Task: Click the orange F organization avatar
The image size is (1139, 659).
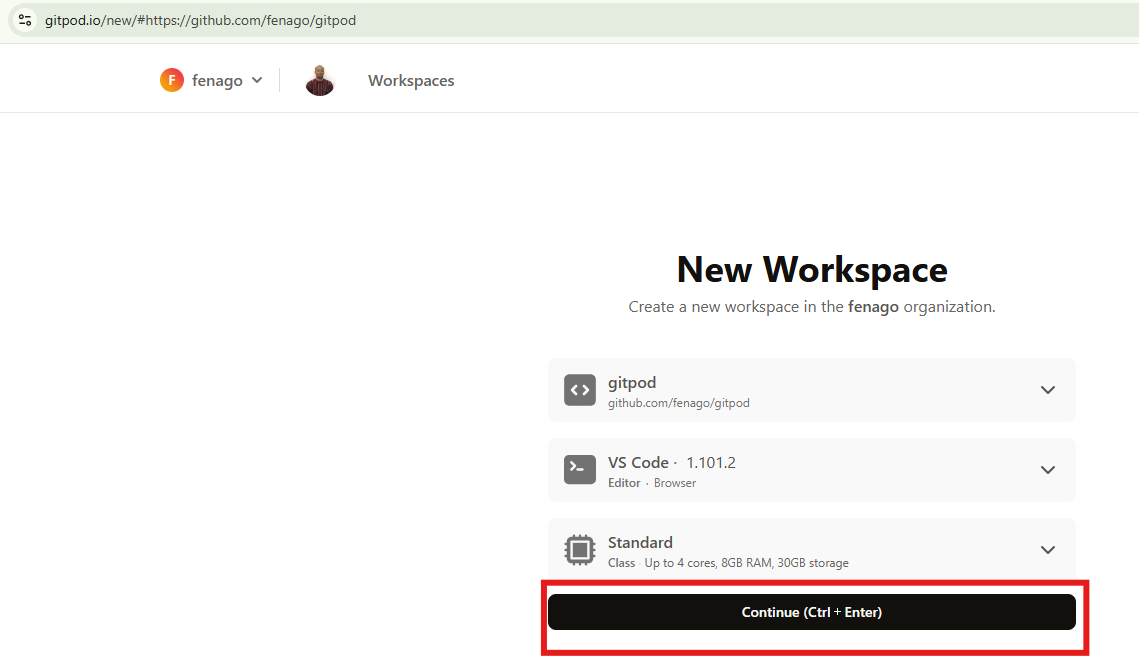Action: (172, 80)
